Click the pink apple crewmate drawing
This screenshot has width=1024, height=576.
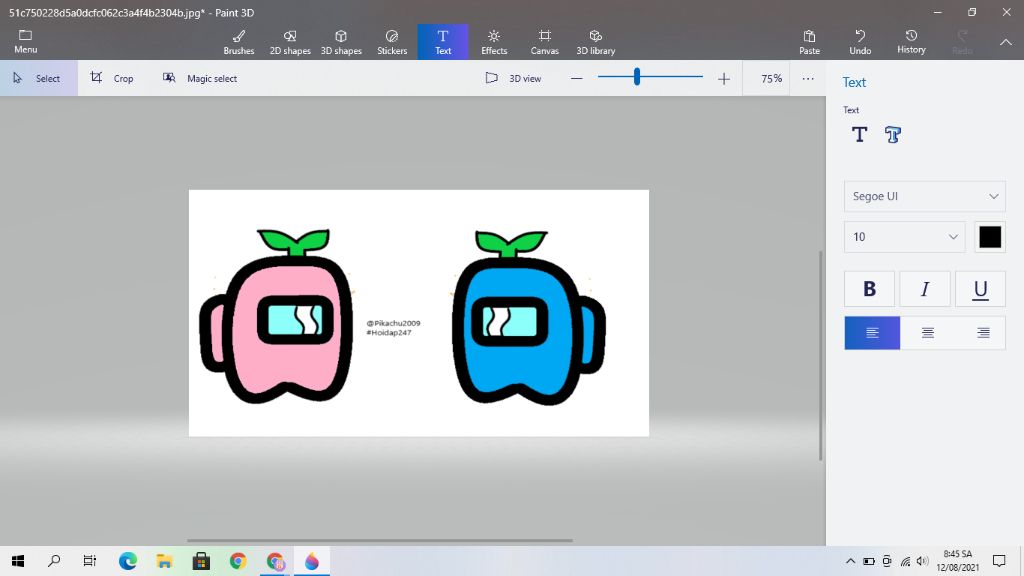pos(278,317)
